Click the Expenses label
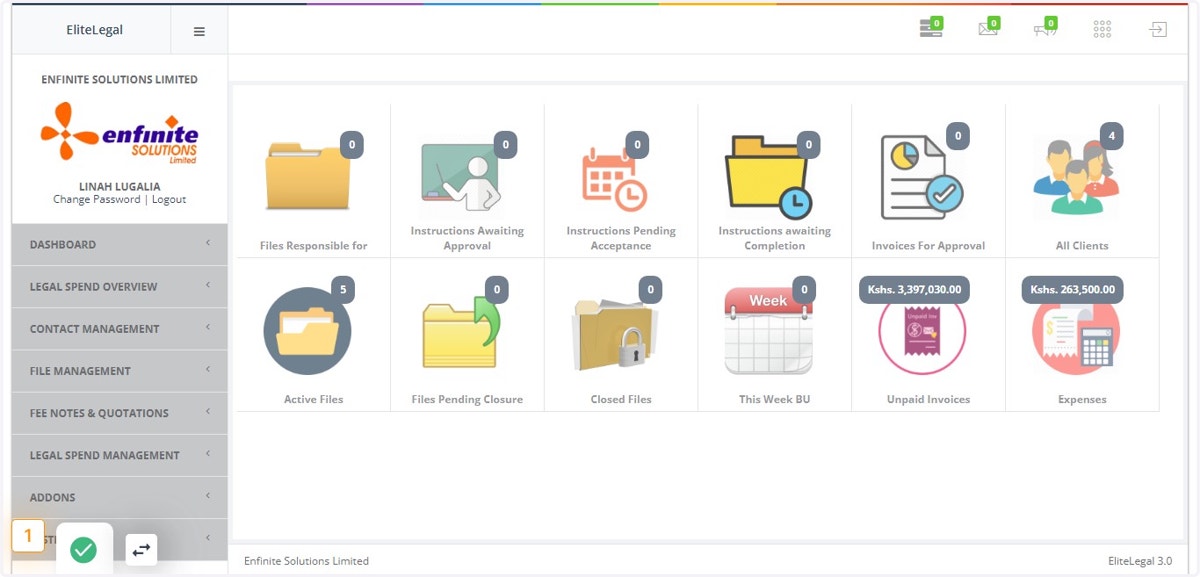 point(1082,399)
